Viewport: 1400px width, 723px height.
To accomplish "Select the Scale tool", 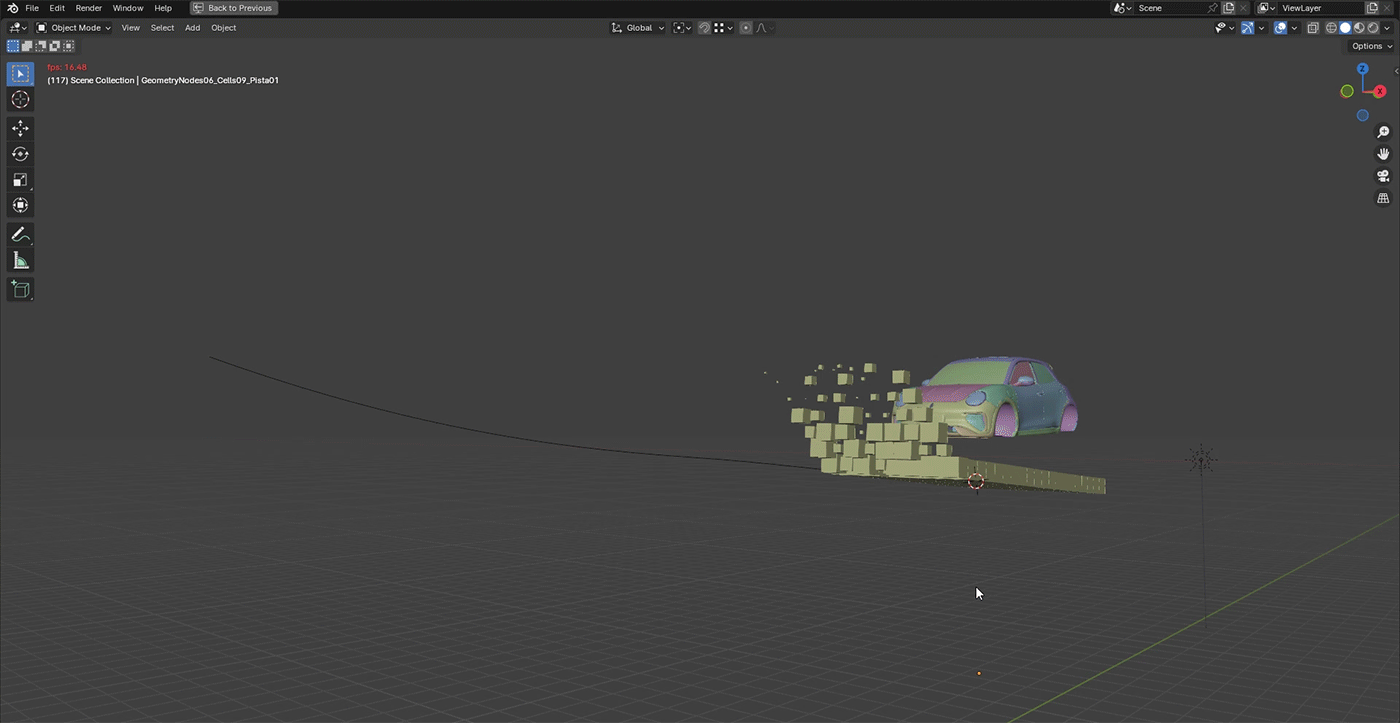I will point(20,180).
